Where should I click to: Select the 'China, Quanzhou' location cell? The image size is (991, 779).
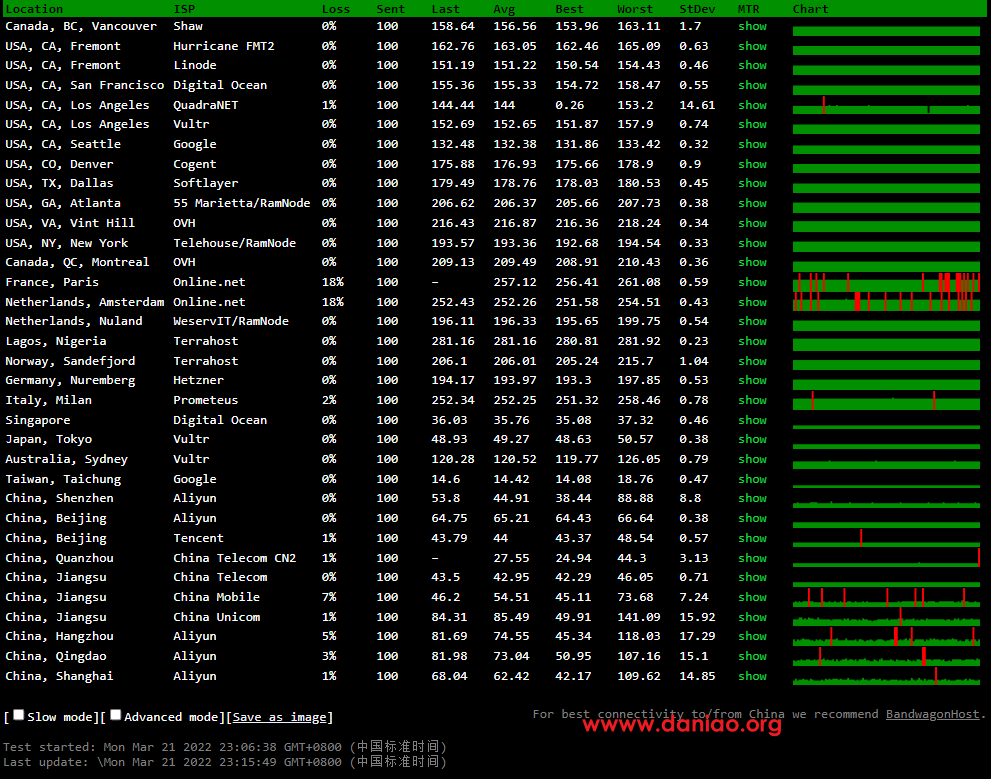point(59,559)
